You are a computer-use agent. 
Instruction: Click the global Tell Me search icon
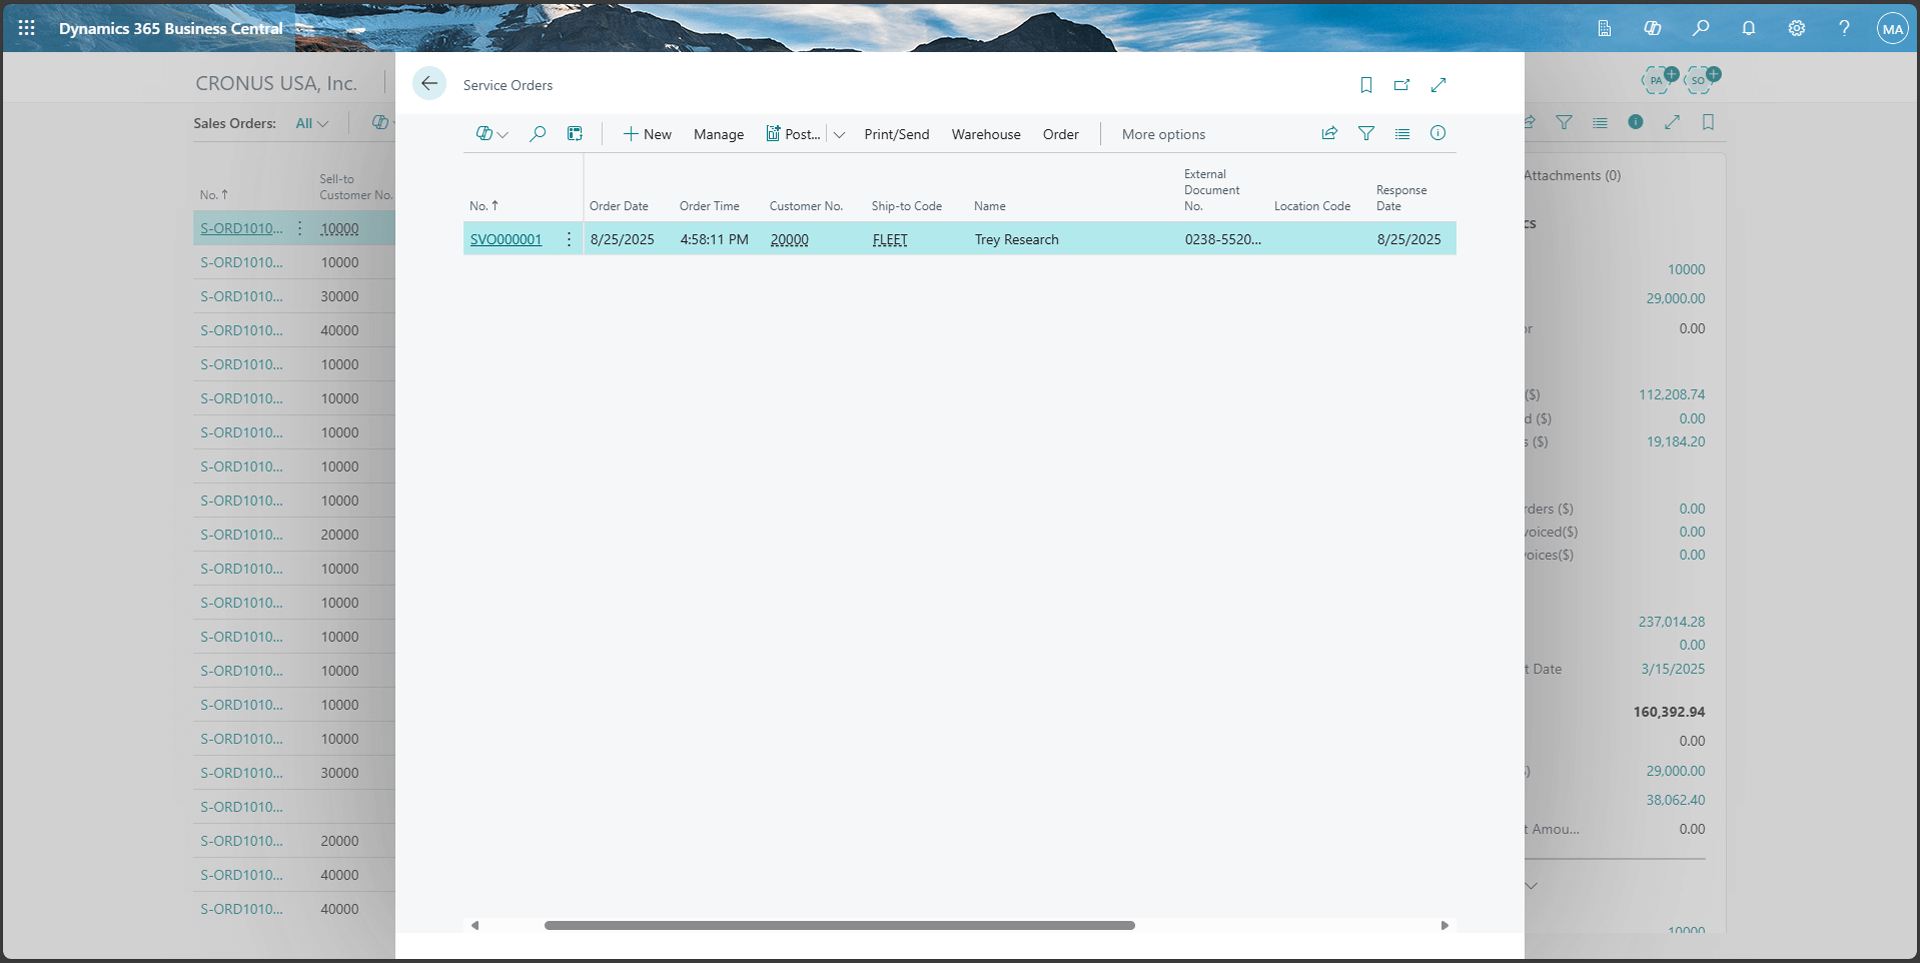click(1701, 27)
